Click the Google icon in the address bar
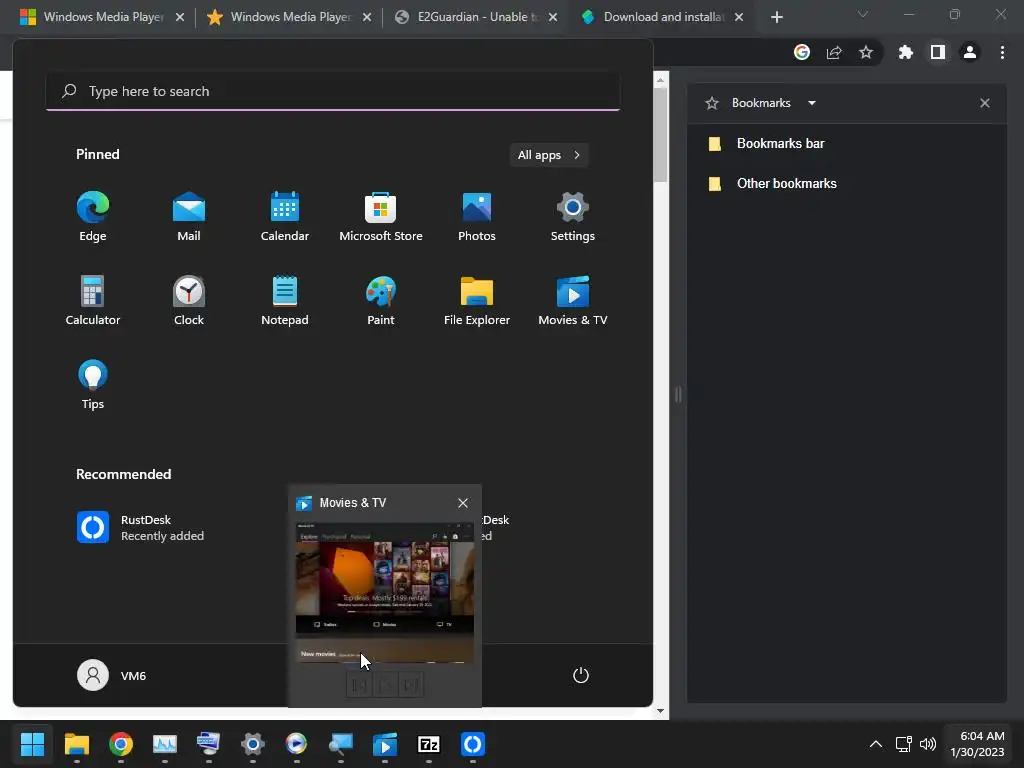Screen dimensions: 1024x768 click(802, 52)
